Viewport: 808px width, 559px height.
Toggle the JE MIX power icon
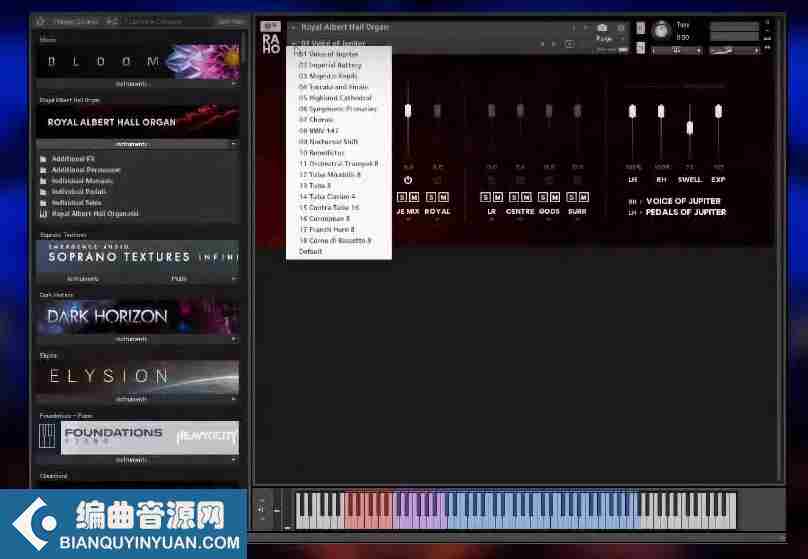point(408,180)
